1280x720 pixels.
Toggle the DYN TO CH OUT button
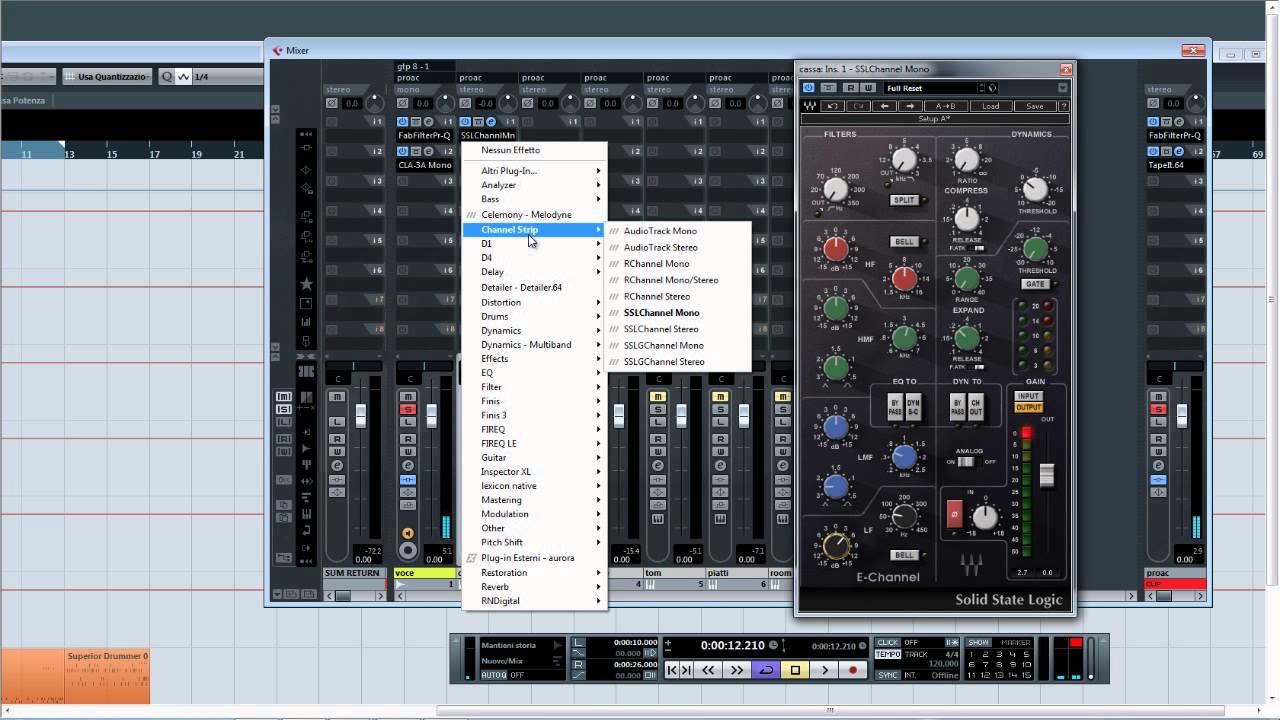point(975,407)
